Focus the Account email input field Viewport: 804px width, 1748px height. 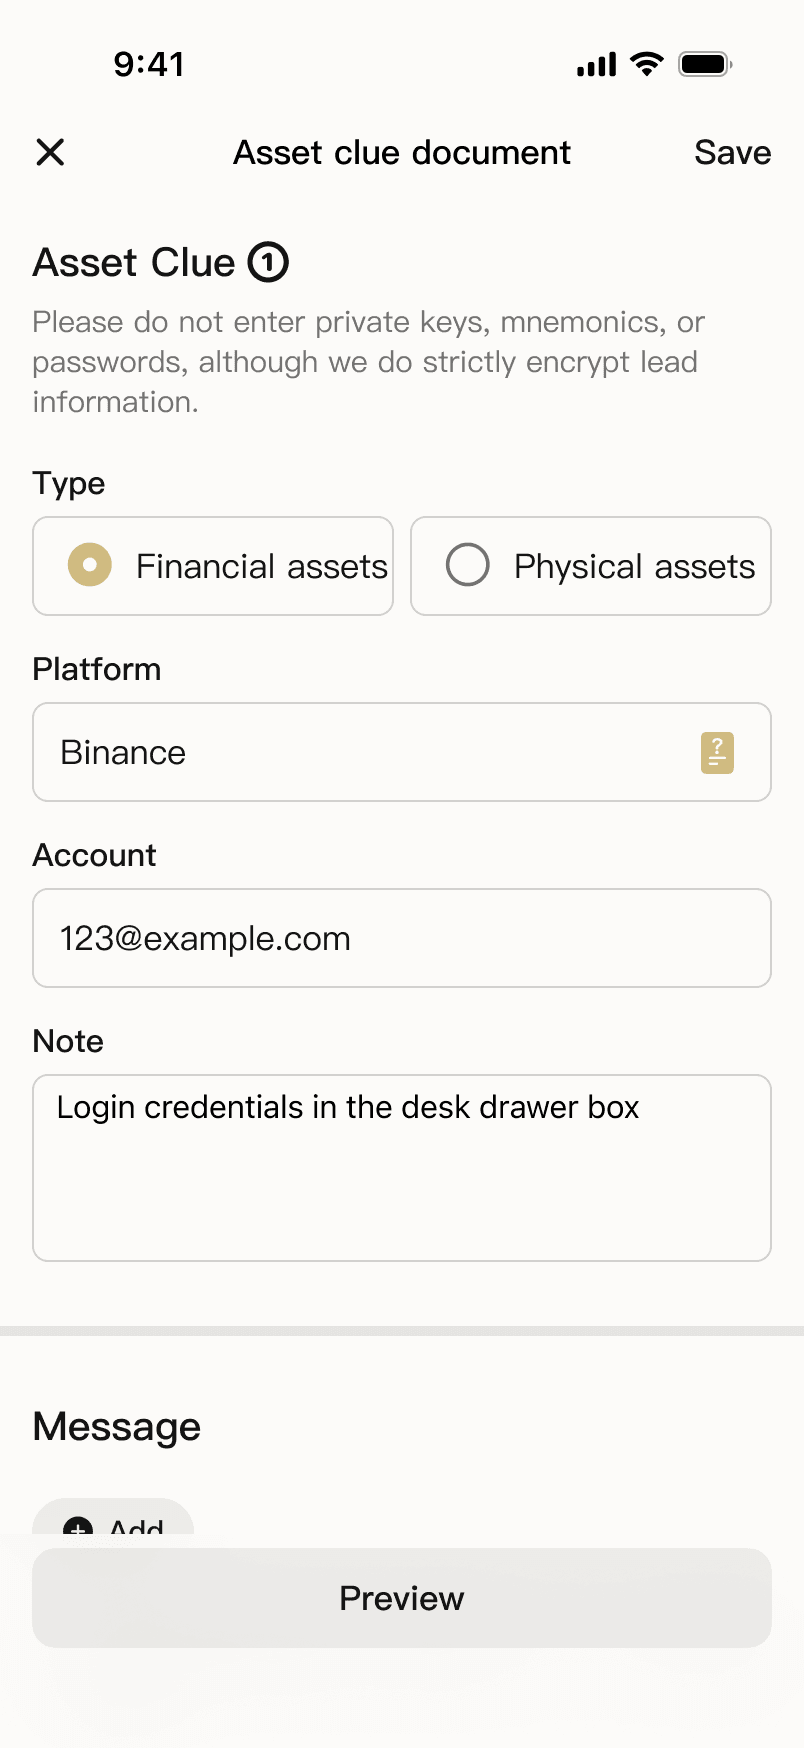click(x=402, y=938)
